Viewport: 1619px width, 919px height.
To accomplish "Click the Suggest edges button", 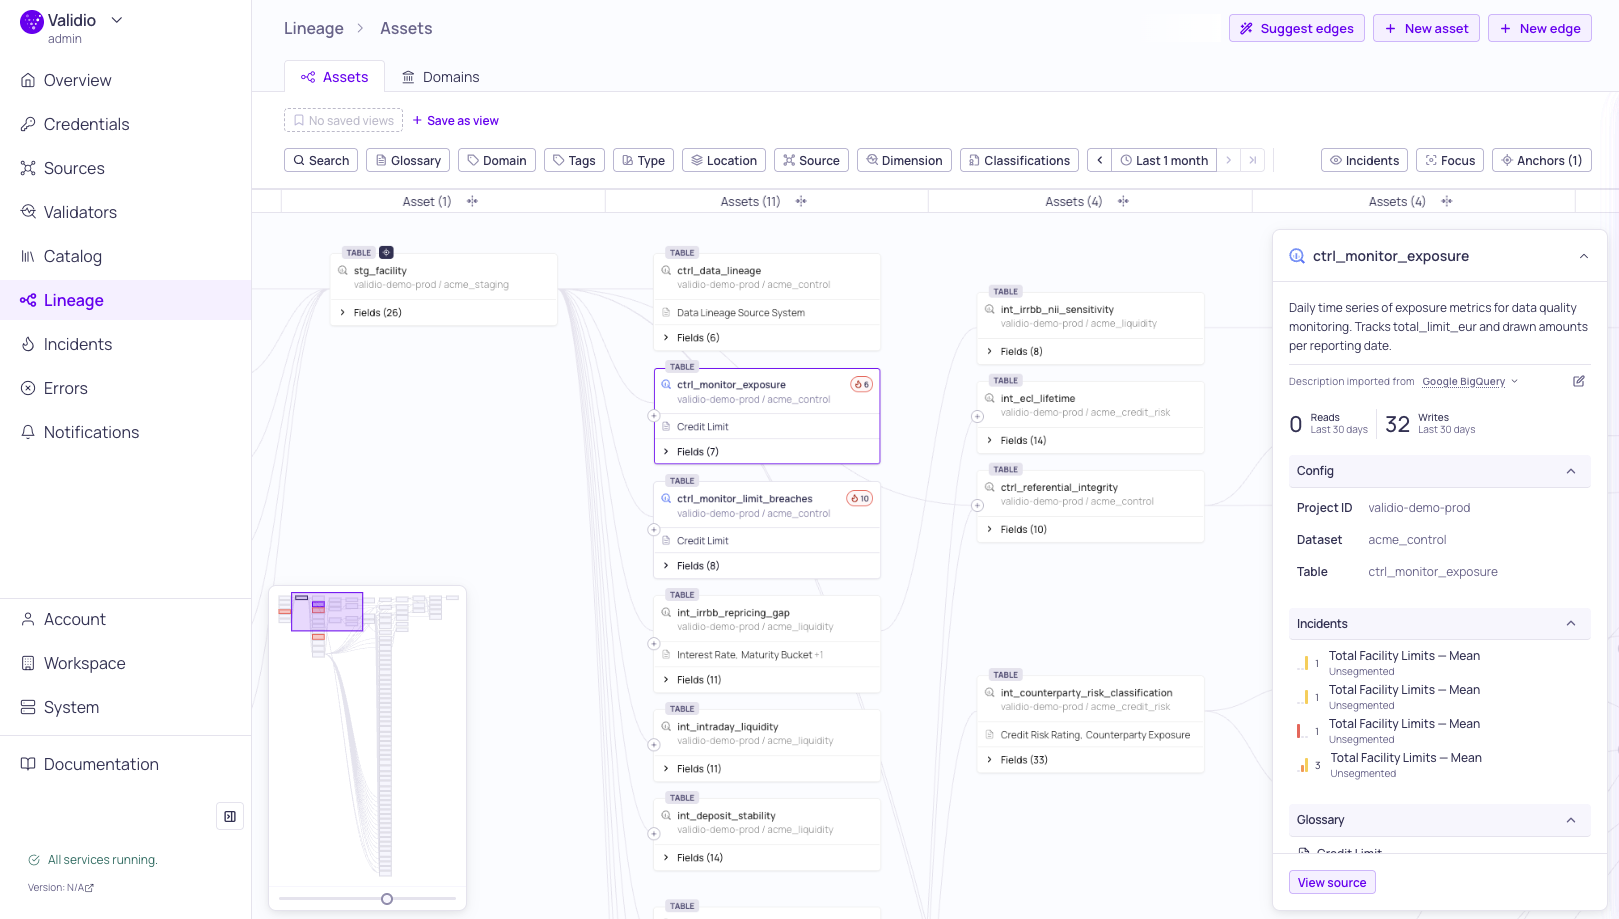I will (1297, 28).
